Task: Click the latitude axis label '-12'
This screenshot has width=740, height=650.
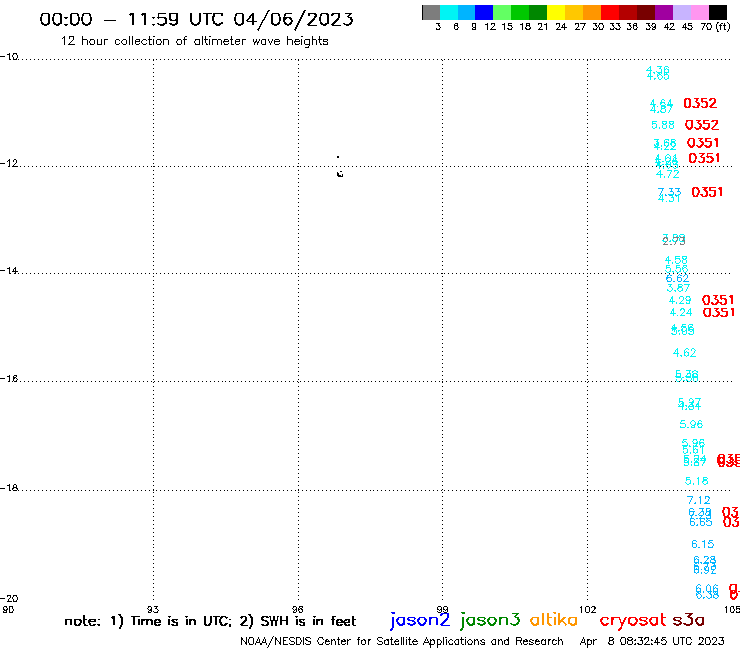Action: pyautogui.click(x=9, y=163)
